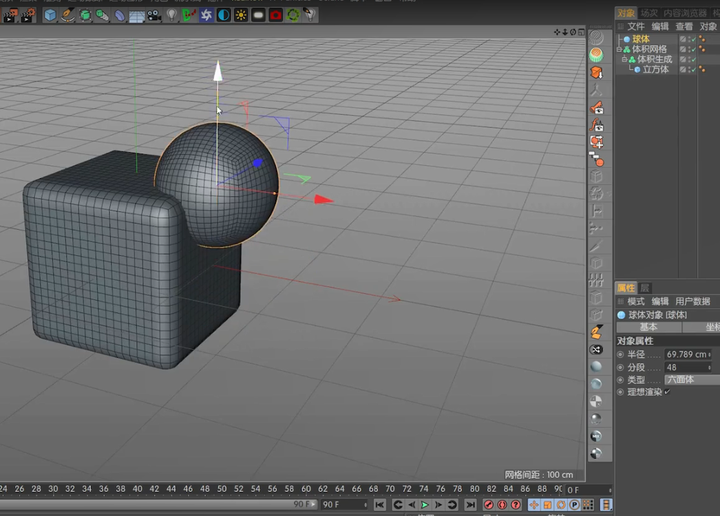
Task: Click the 基本 tab button
Action: (x=648, y=327)
